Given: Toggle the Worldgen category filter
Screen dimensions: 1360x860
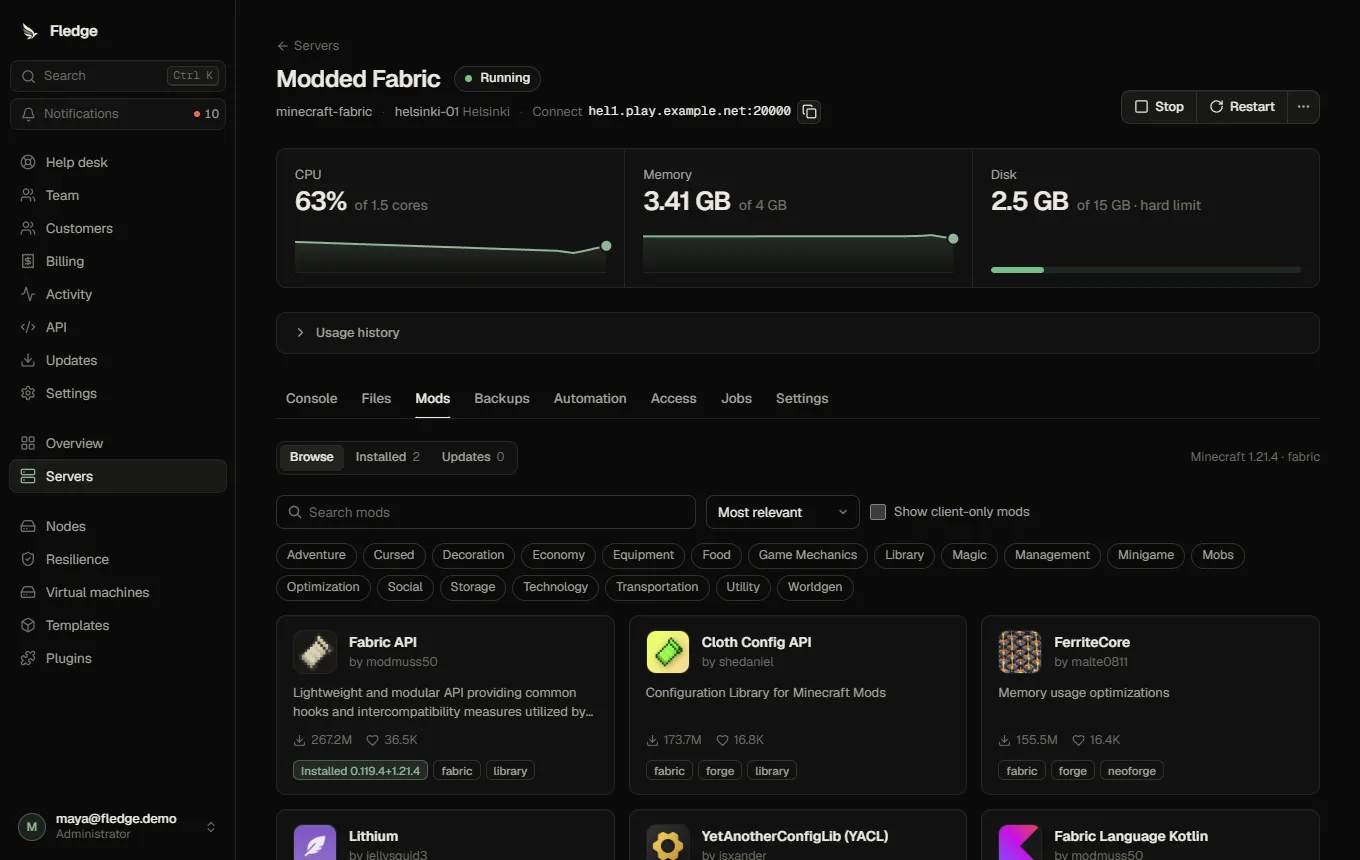Looking at the screenshot, I should click(815, 587).
